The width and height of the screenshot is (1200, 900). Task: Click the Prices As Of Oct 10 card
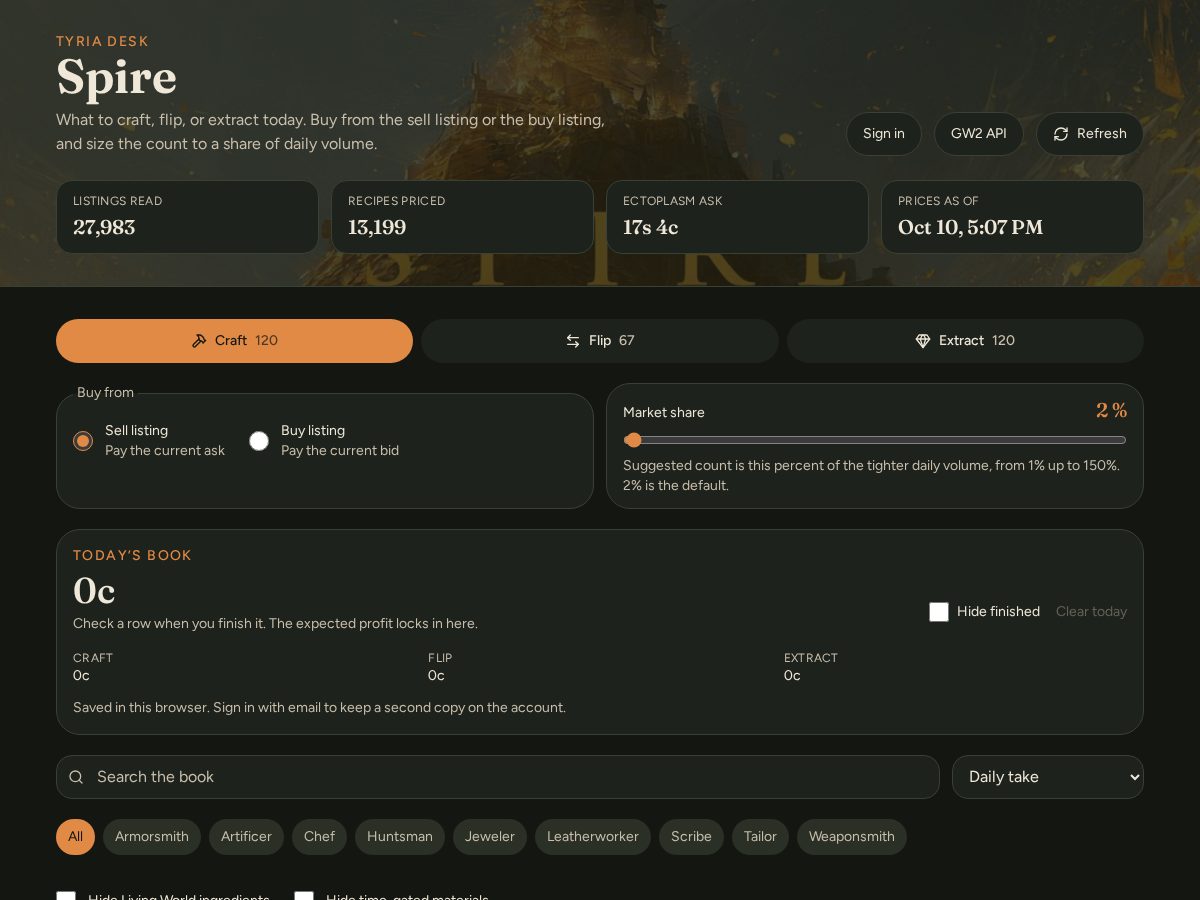point(1012,217)
